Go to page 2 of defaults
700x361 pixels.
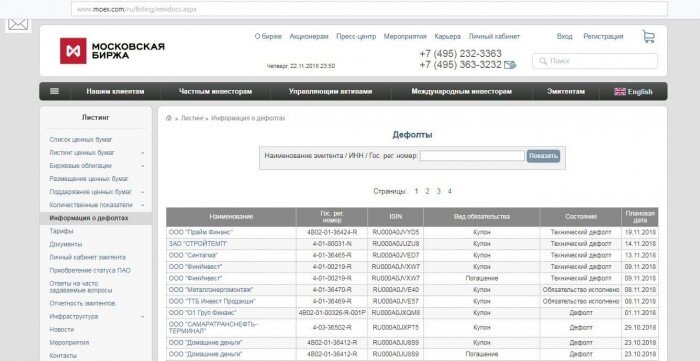(427, 191)
